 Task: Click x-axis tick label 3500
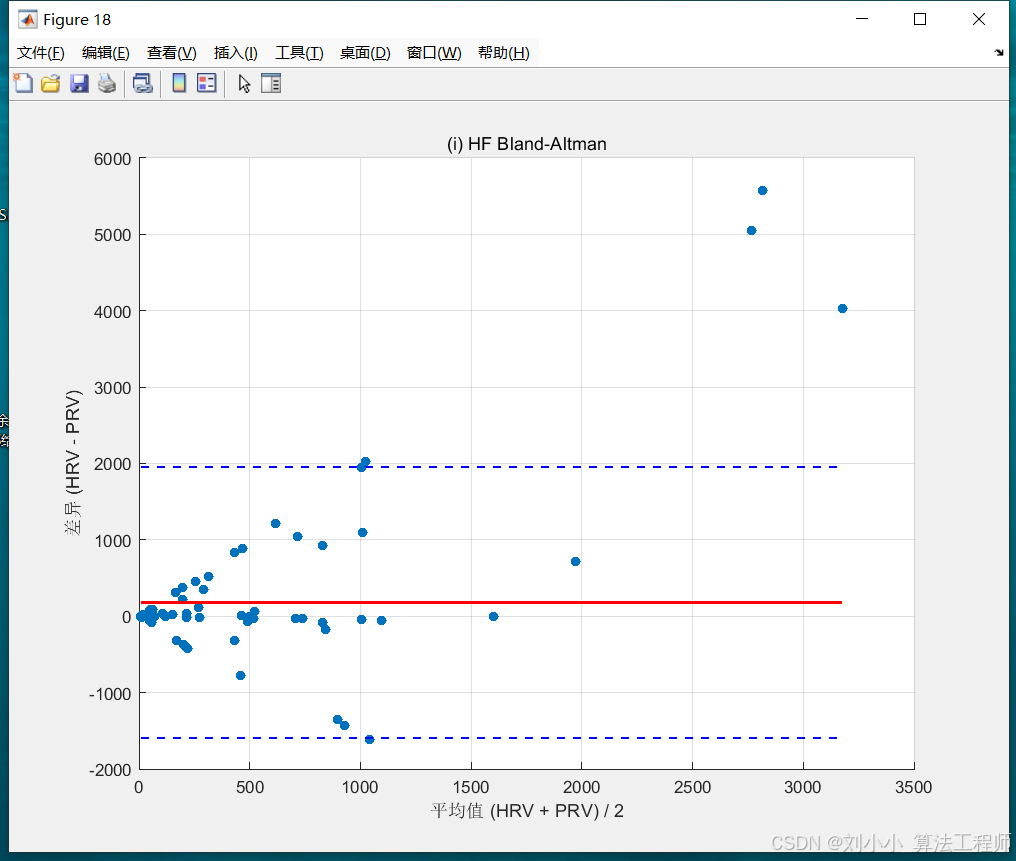click(x=914, y=787)
